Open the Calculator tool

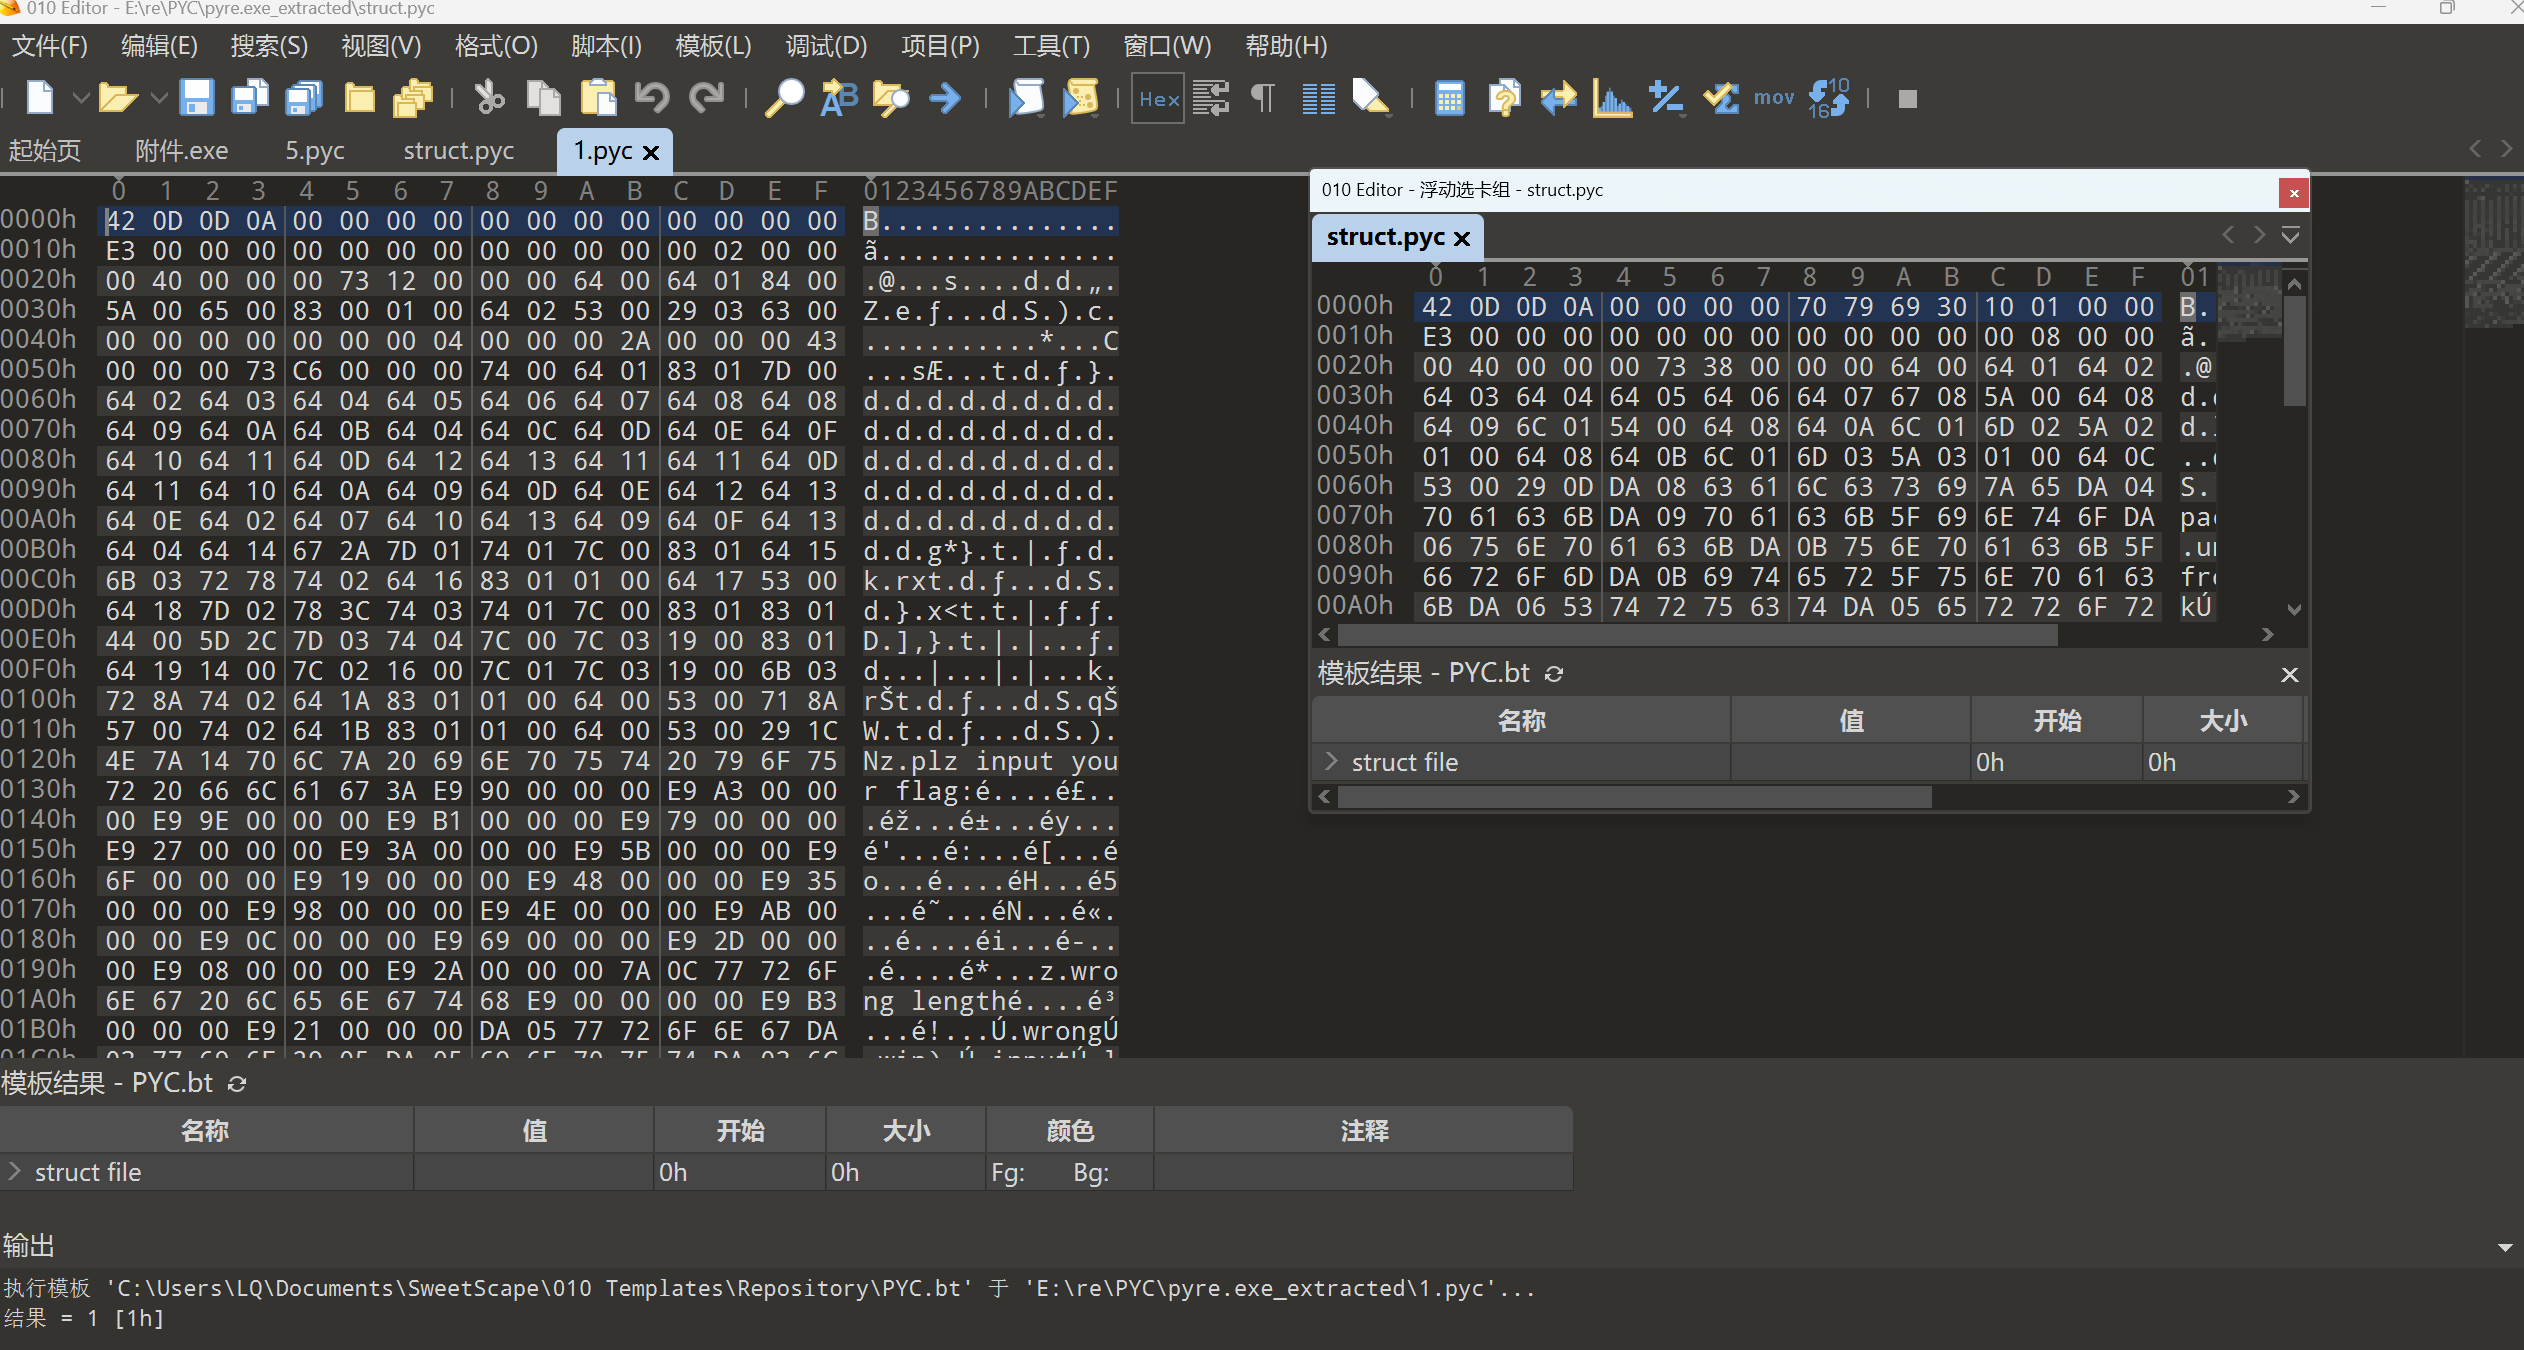[1449, 98]
